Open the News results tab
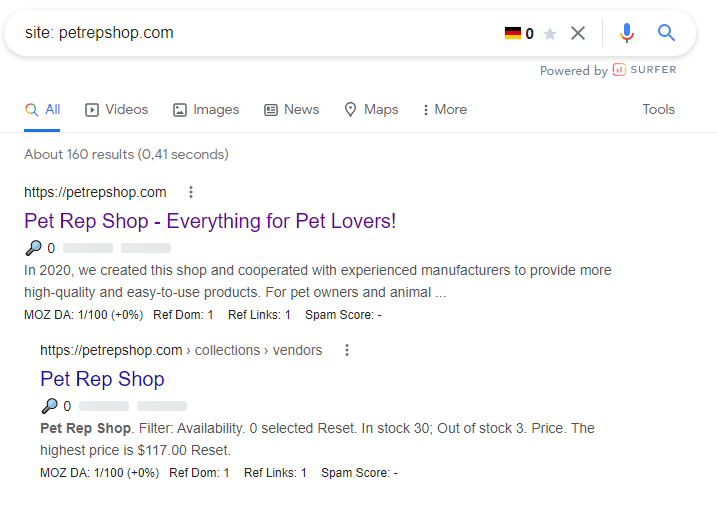The width and height of the screenshot is (717, 508). coord(291,110)
